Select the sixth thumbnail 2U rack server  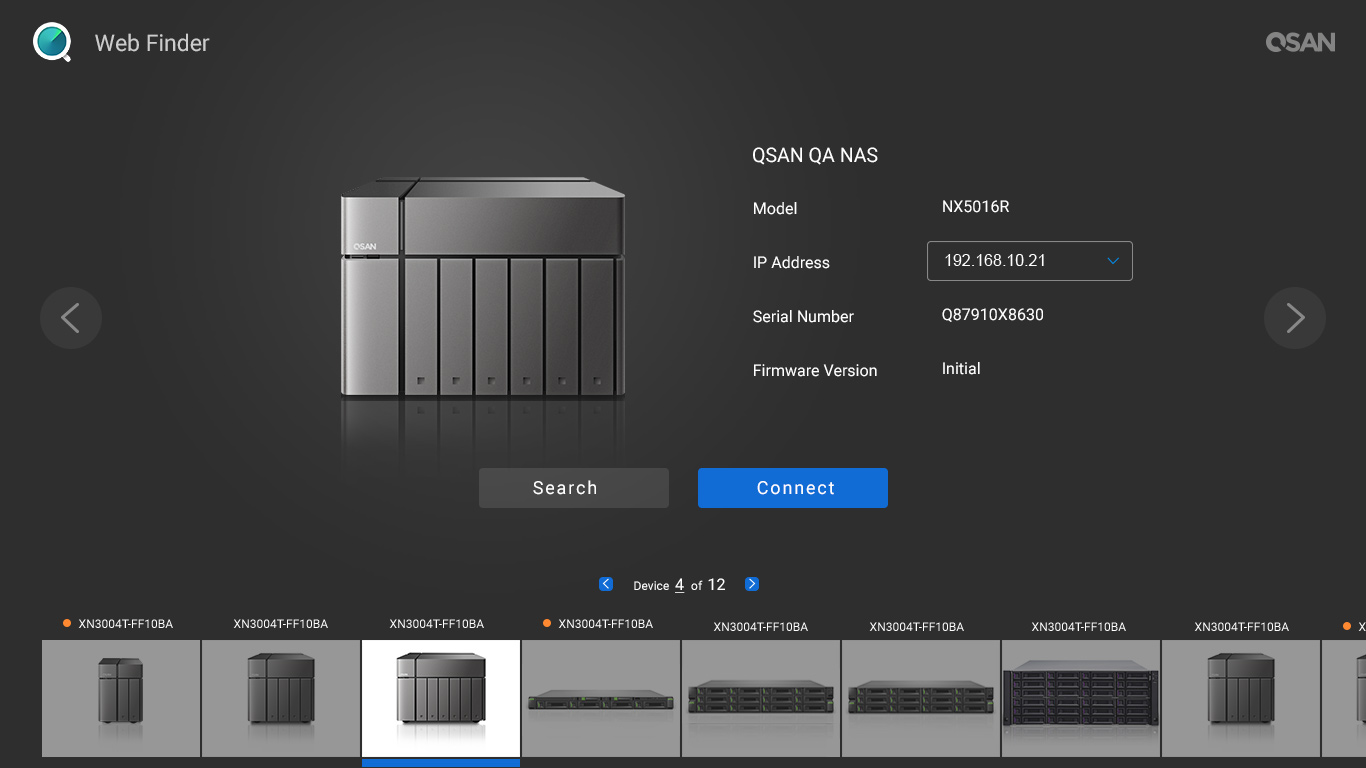point(921,698)
